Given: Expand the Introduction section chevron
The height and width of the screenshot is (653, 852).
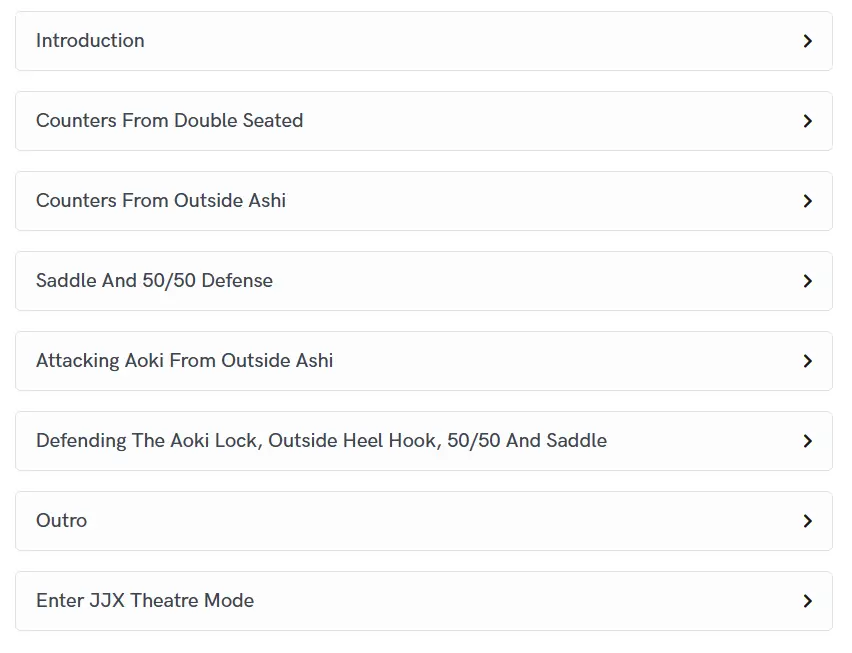Looking at the screenshot, I should [807, 41].
